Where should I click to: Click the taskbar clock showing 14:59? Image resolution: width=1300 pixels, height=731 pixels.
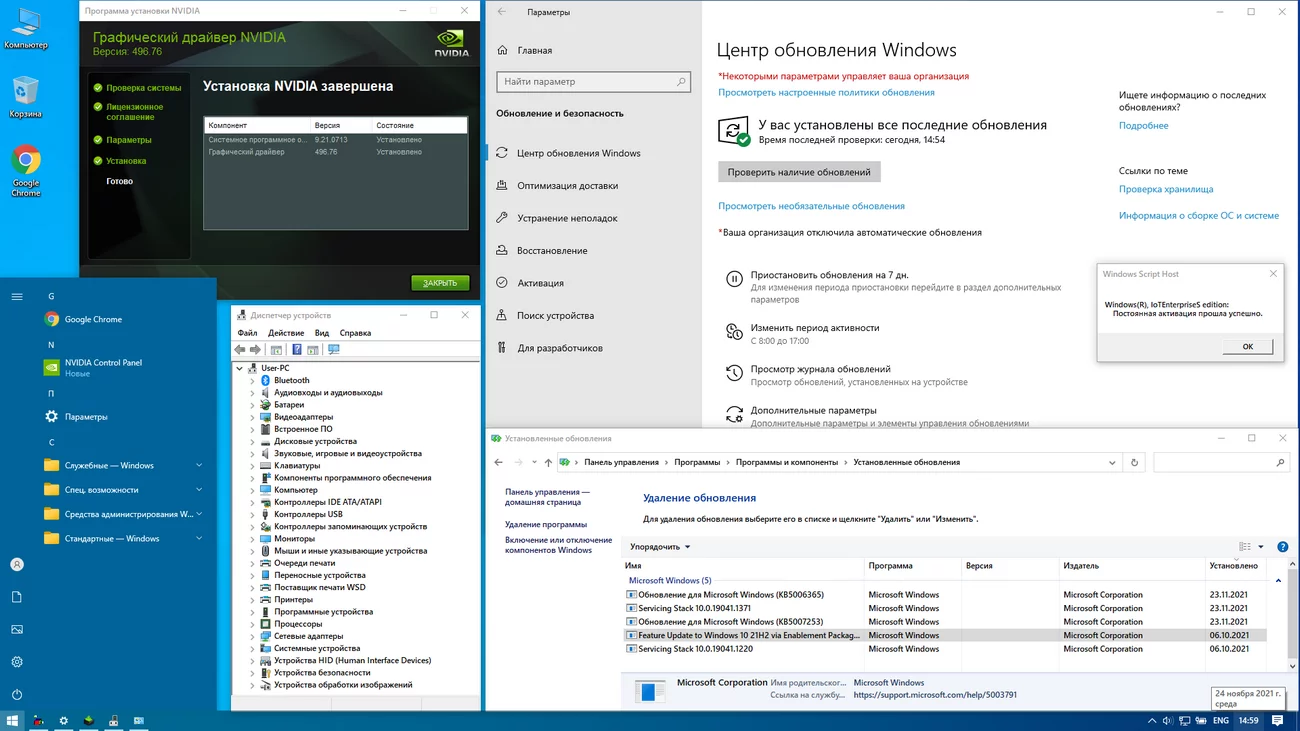pos(1249,720)
